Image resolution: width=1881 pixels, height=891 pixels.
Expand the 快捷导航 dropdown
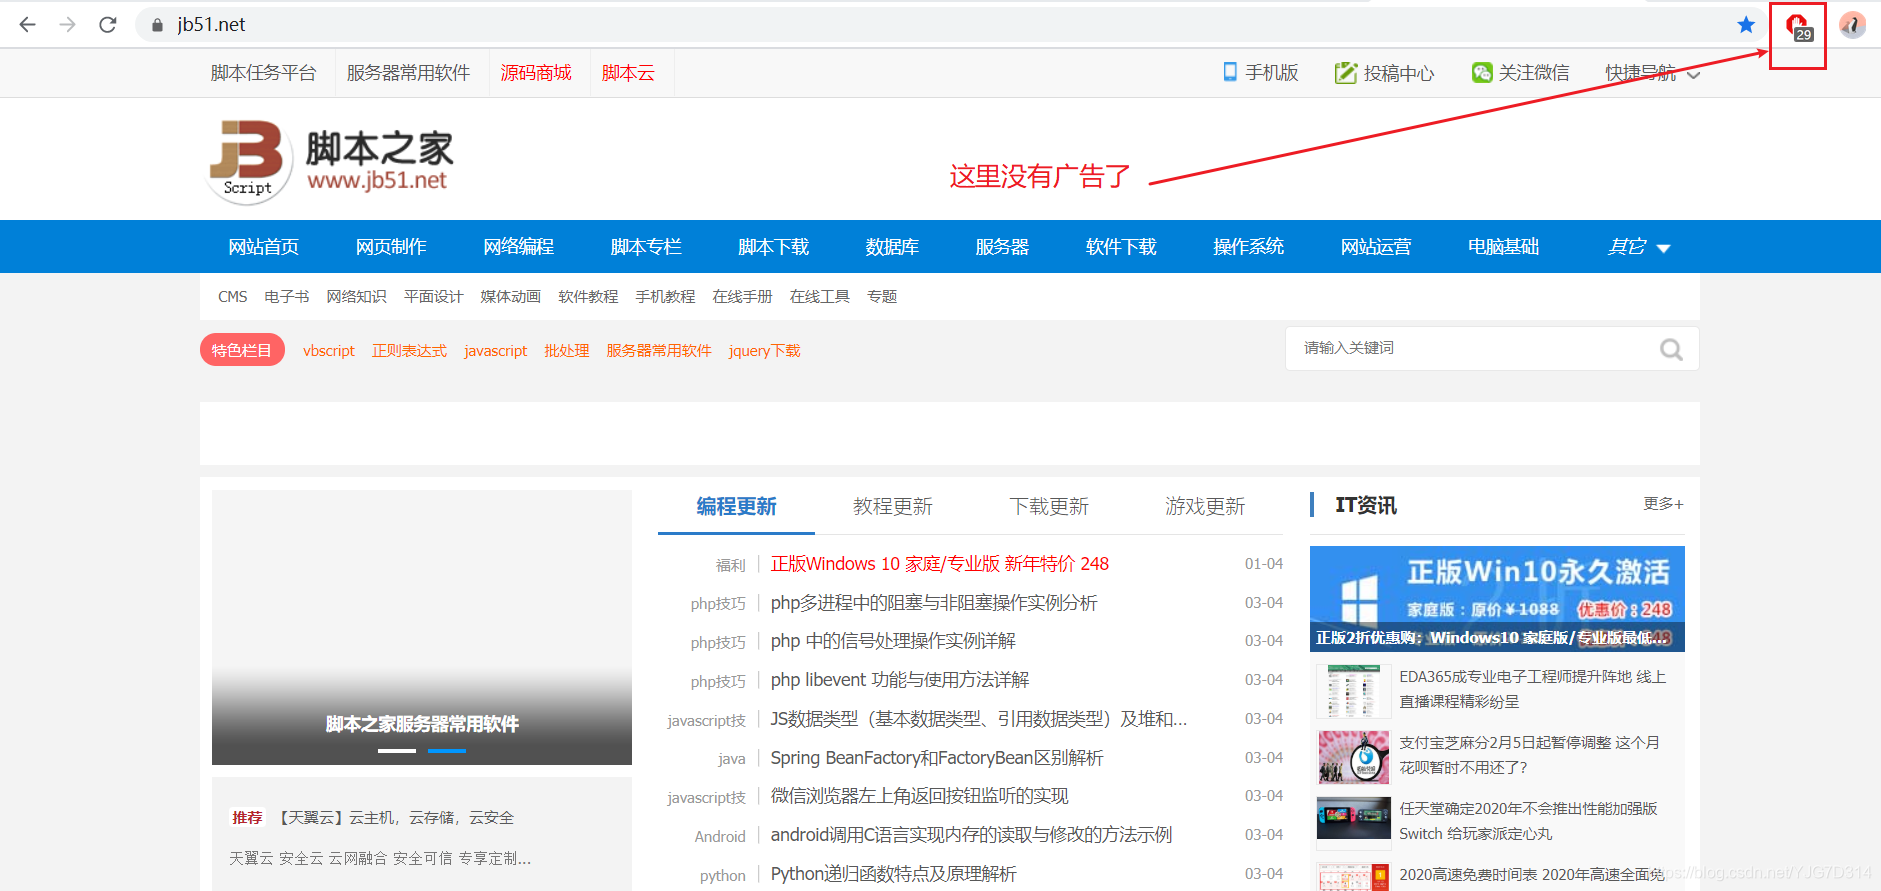(x=1652, y=73)
